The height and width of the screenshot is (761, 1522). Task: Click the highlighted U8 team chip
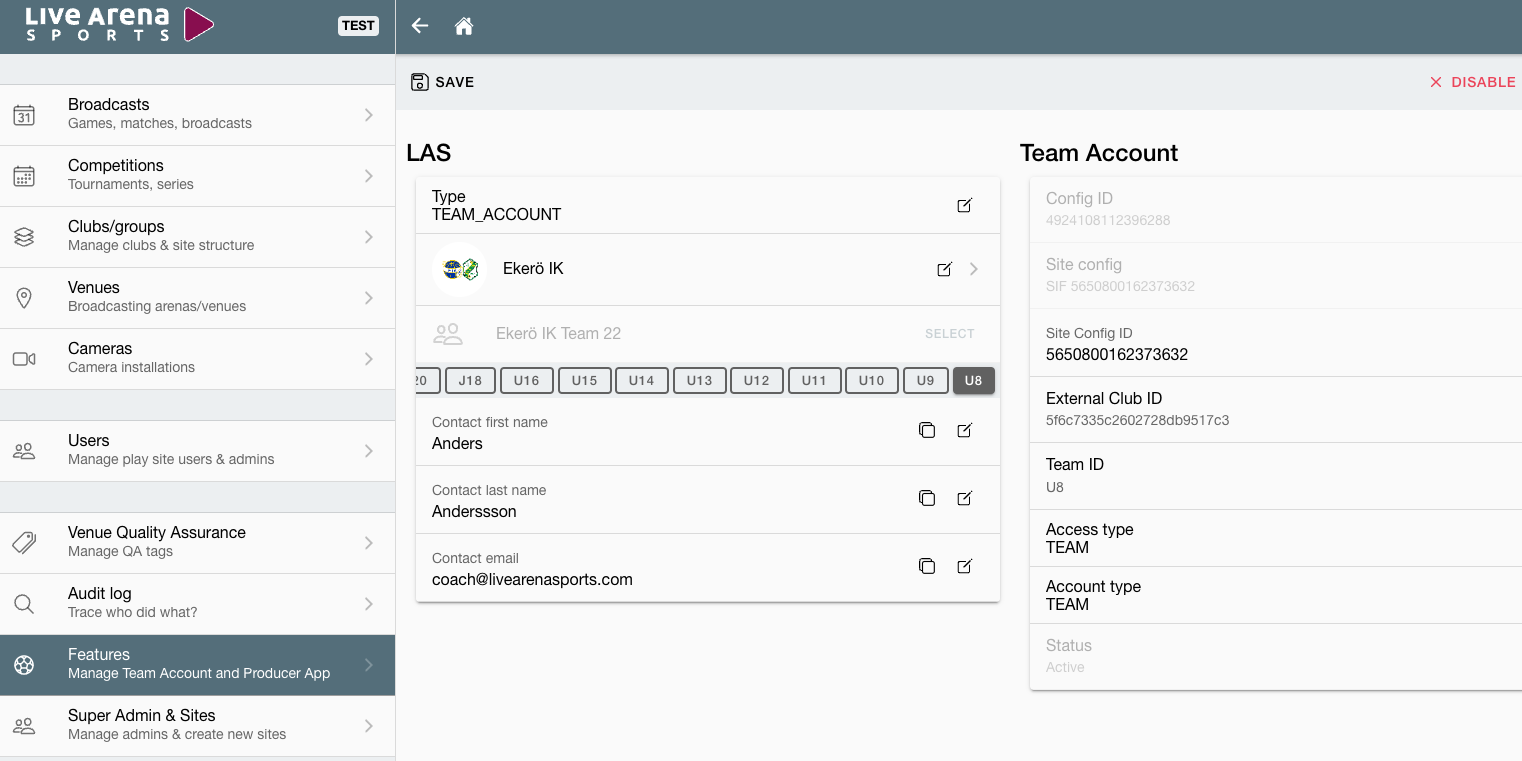[x=974, y=381]
